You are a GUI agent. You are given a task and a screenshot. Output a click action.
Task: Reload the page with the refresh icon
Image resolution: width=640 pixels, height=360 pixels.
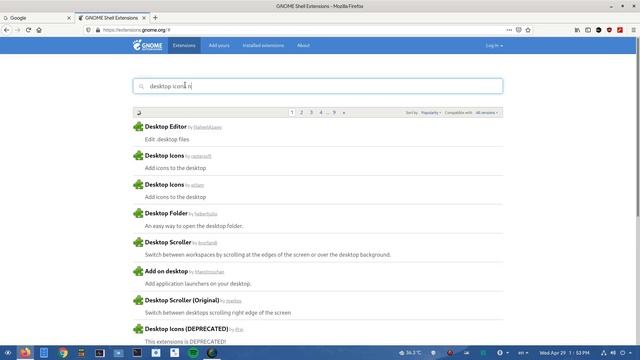pyautogui.click(x=28, y=30)
